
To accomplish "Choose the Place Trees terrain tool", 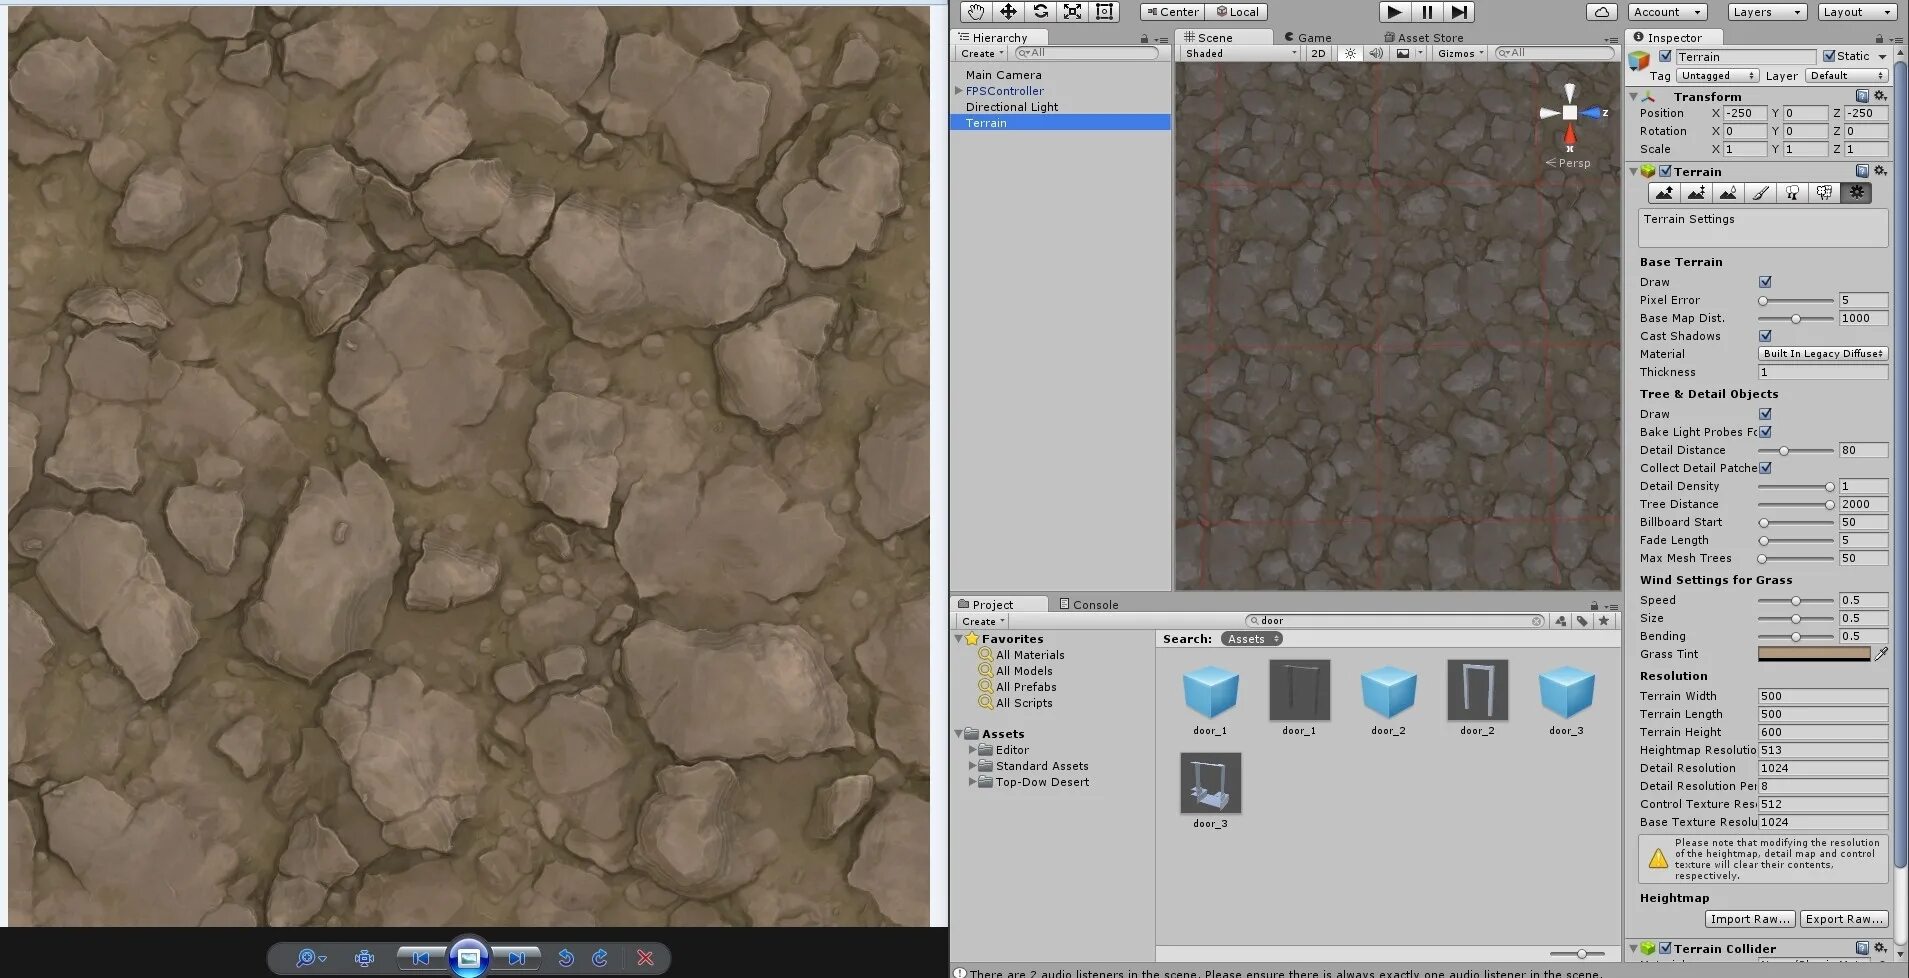I will click(x=1792, y=193).
